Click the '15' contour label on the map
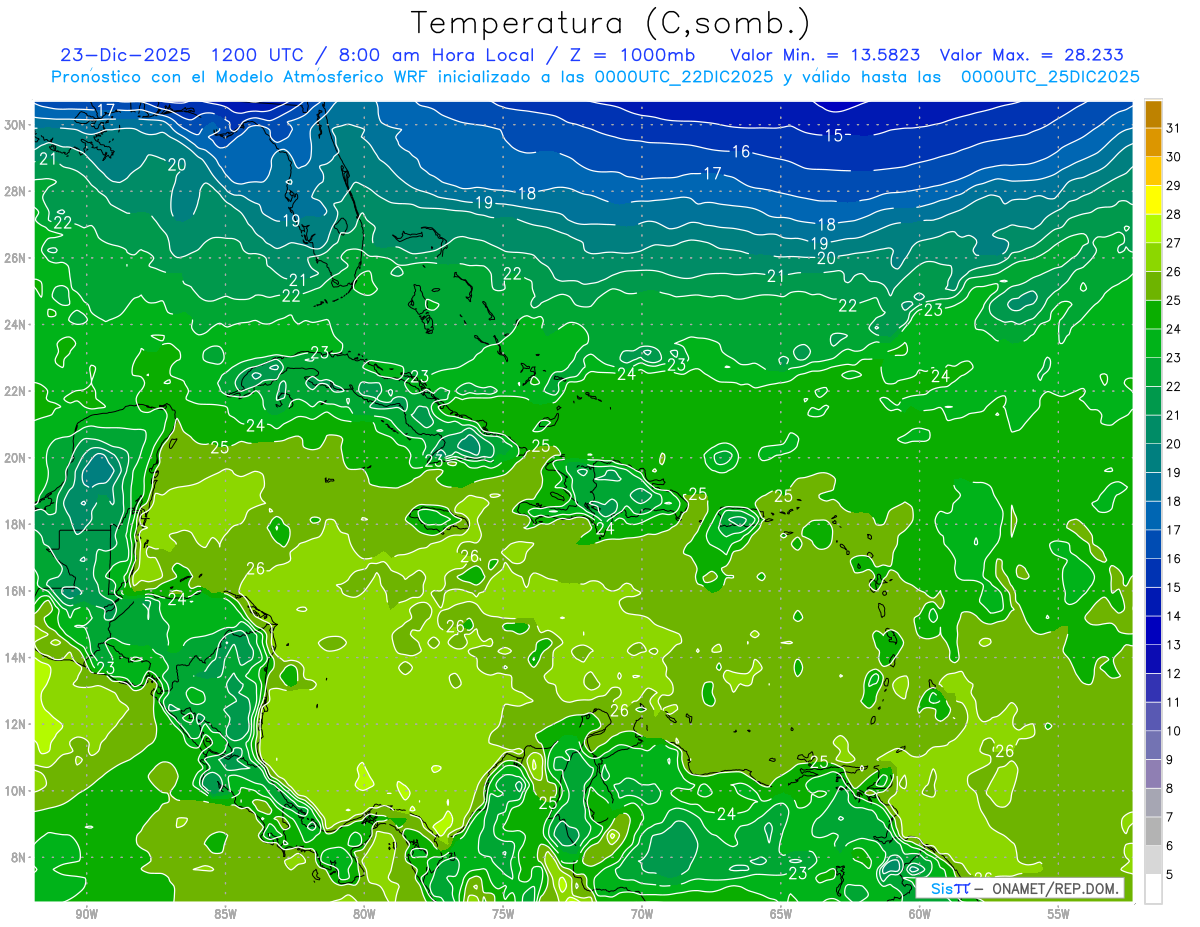This screenshot has width=1200, height=927. (x=833, y=135)
